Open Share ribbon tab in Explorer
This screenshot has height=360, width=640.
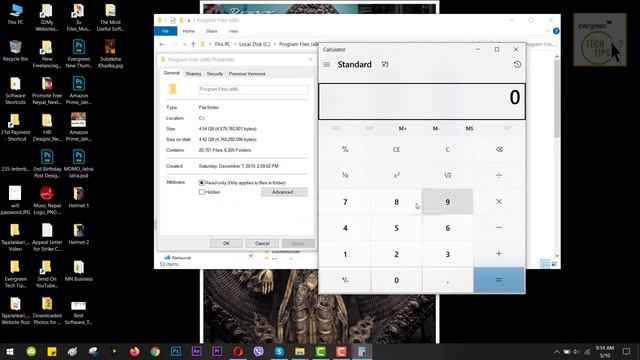pyautogui.click(x=211, y=31)
